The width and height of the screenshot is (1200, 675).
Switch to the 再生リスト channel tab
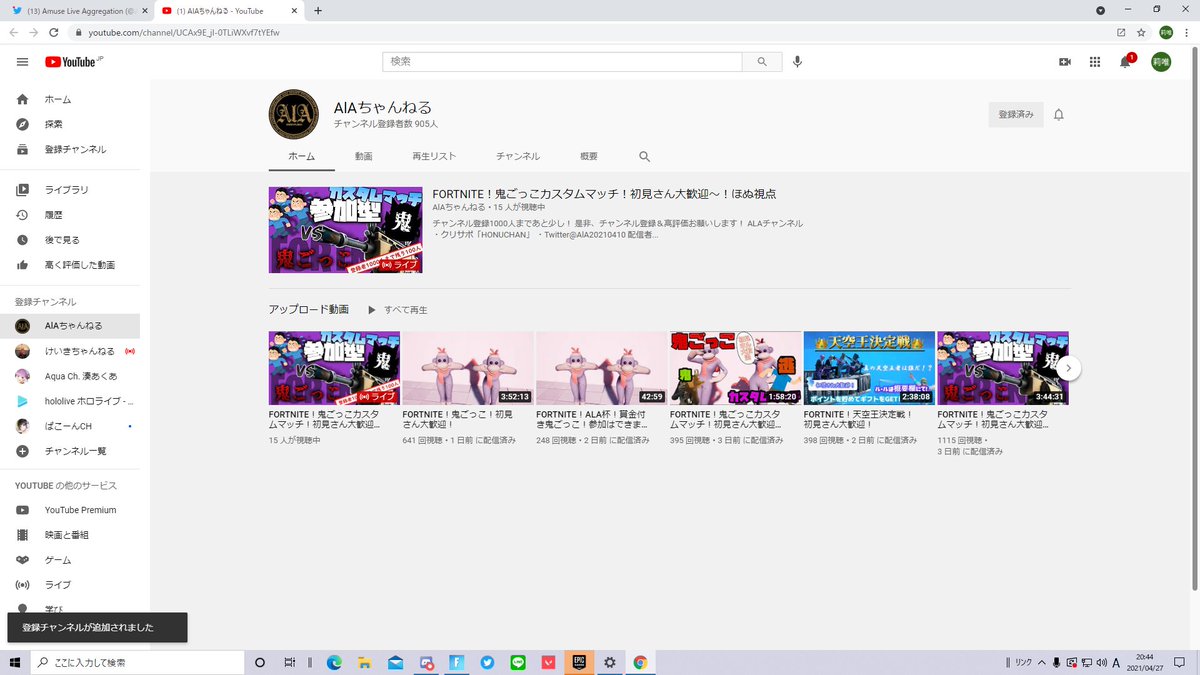(x=434, y=157)
